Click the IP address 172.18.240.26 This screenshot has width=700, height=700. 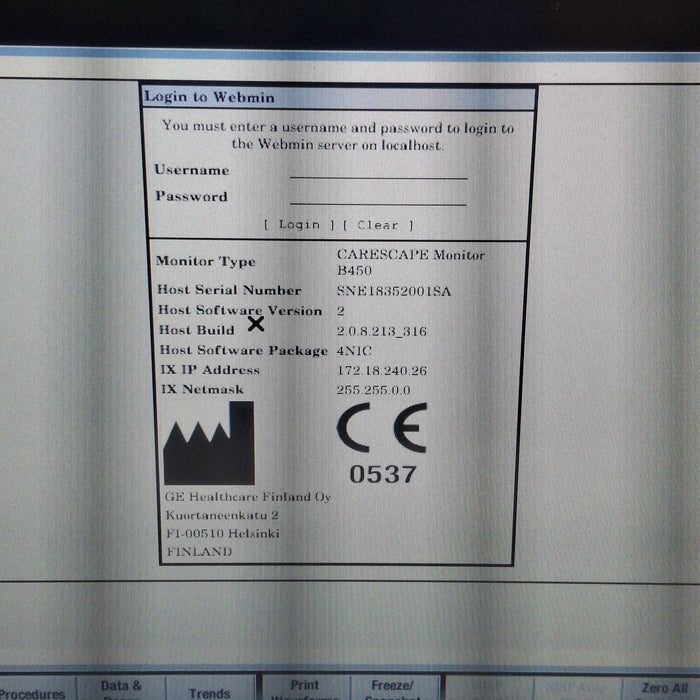click(x=382, y=371)
